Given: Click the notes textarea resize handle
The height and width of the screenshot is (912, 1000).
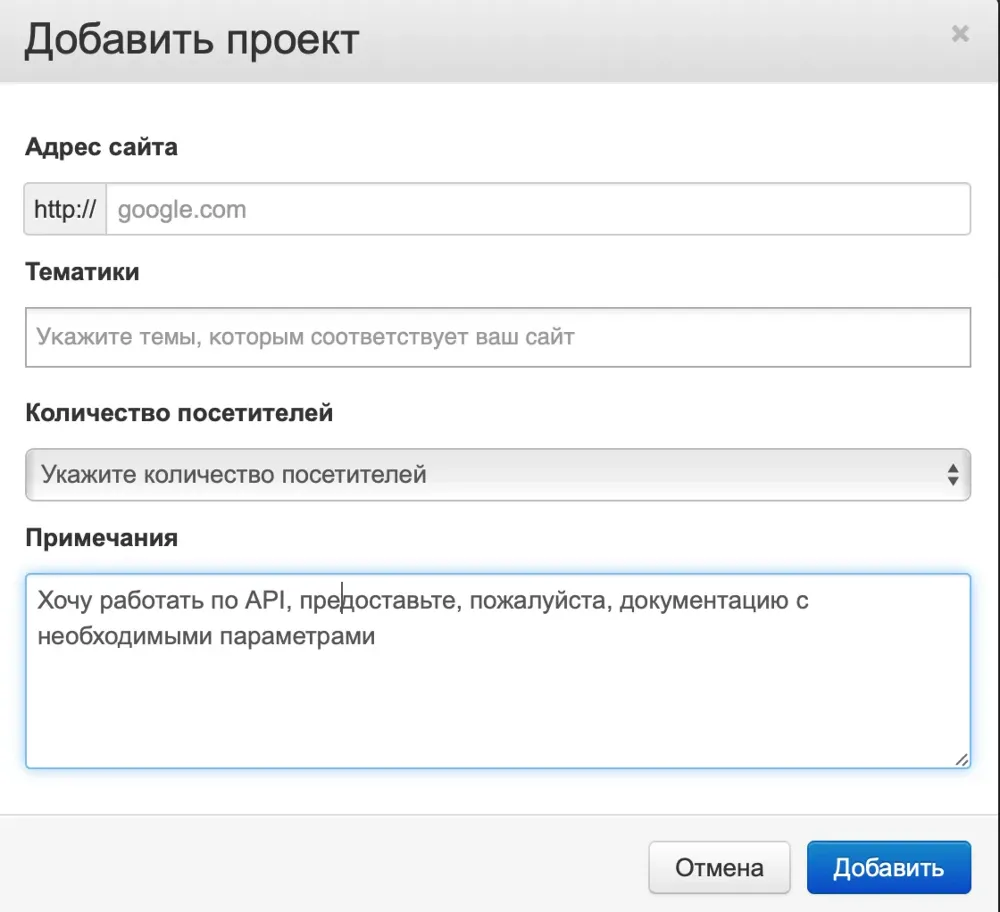Looking at the screenshot, I should pyautogui.click(x=962, y=760).
